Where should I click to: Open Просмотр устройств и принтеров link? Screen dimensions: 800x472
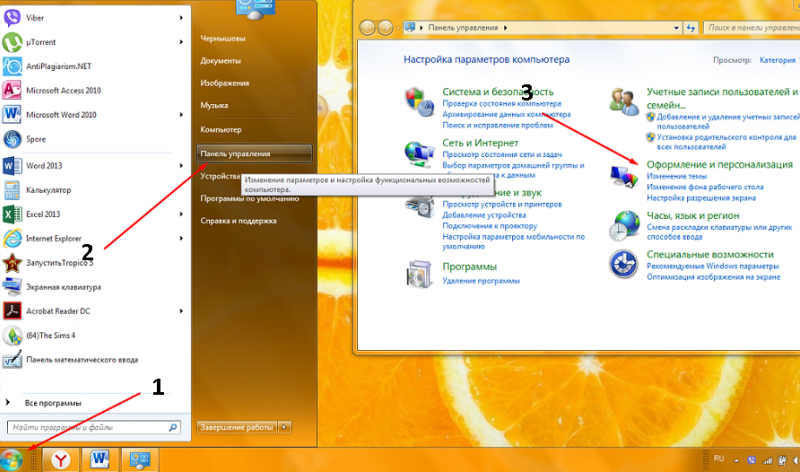coord(502,204)
